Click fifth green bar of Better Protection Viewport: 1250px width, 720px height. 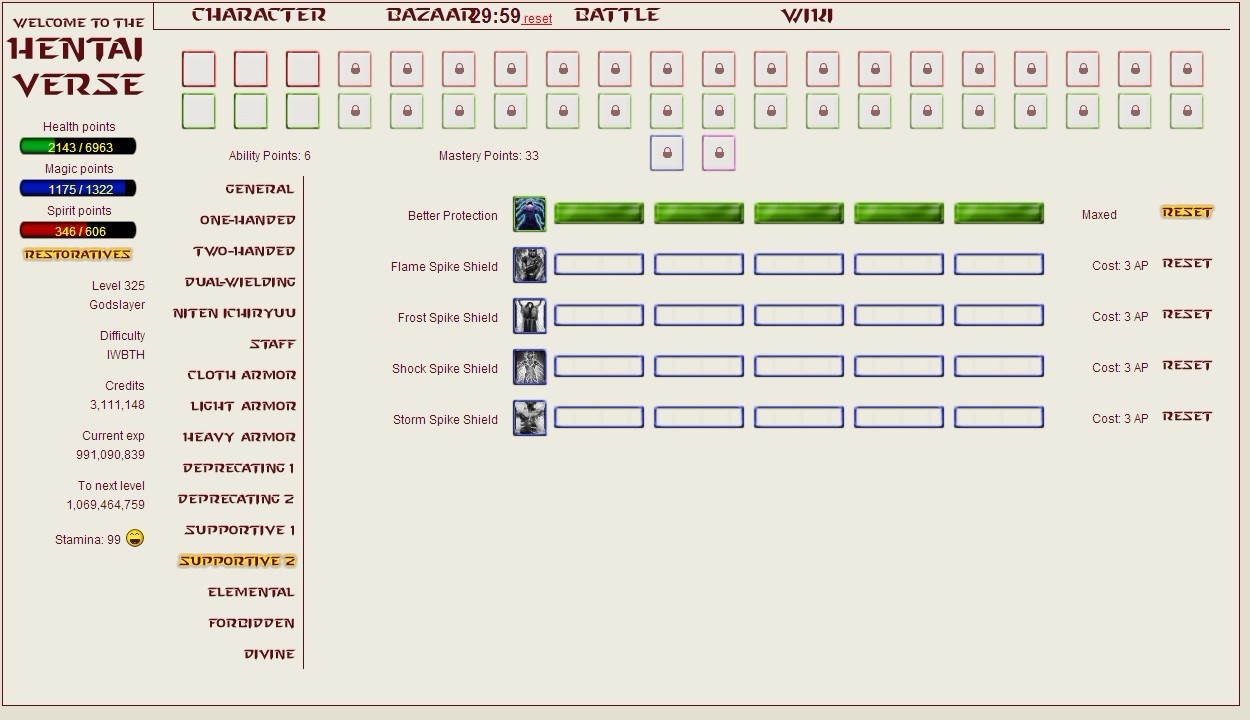pos(999,213)
